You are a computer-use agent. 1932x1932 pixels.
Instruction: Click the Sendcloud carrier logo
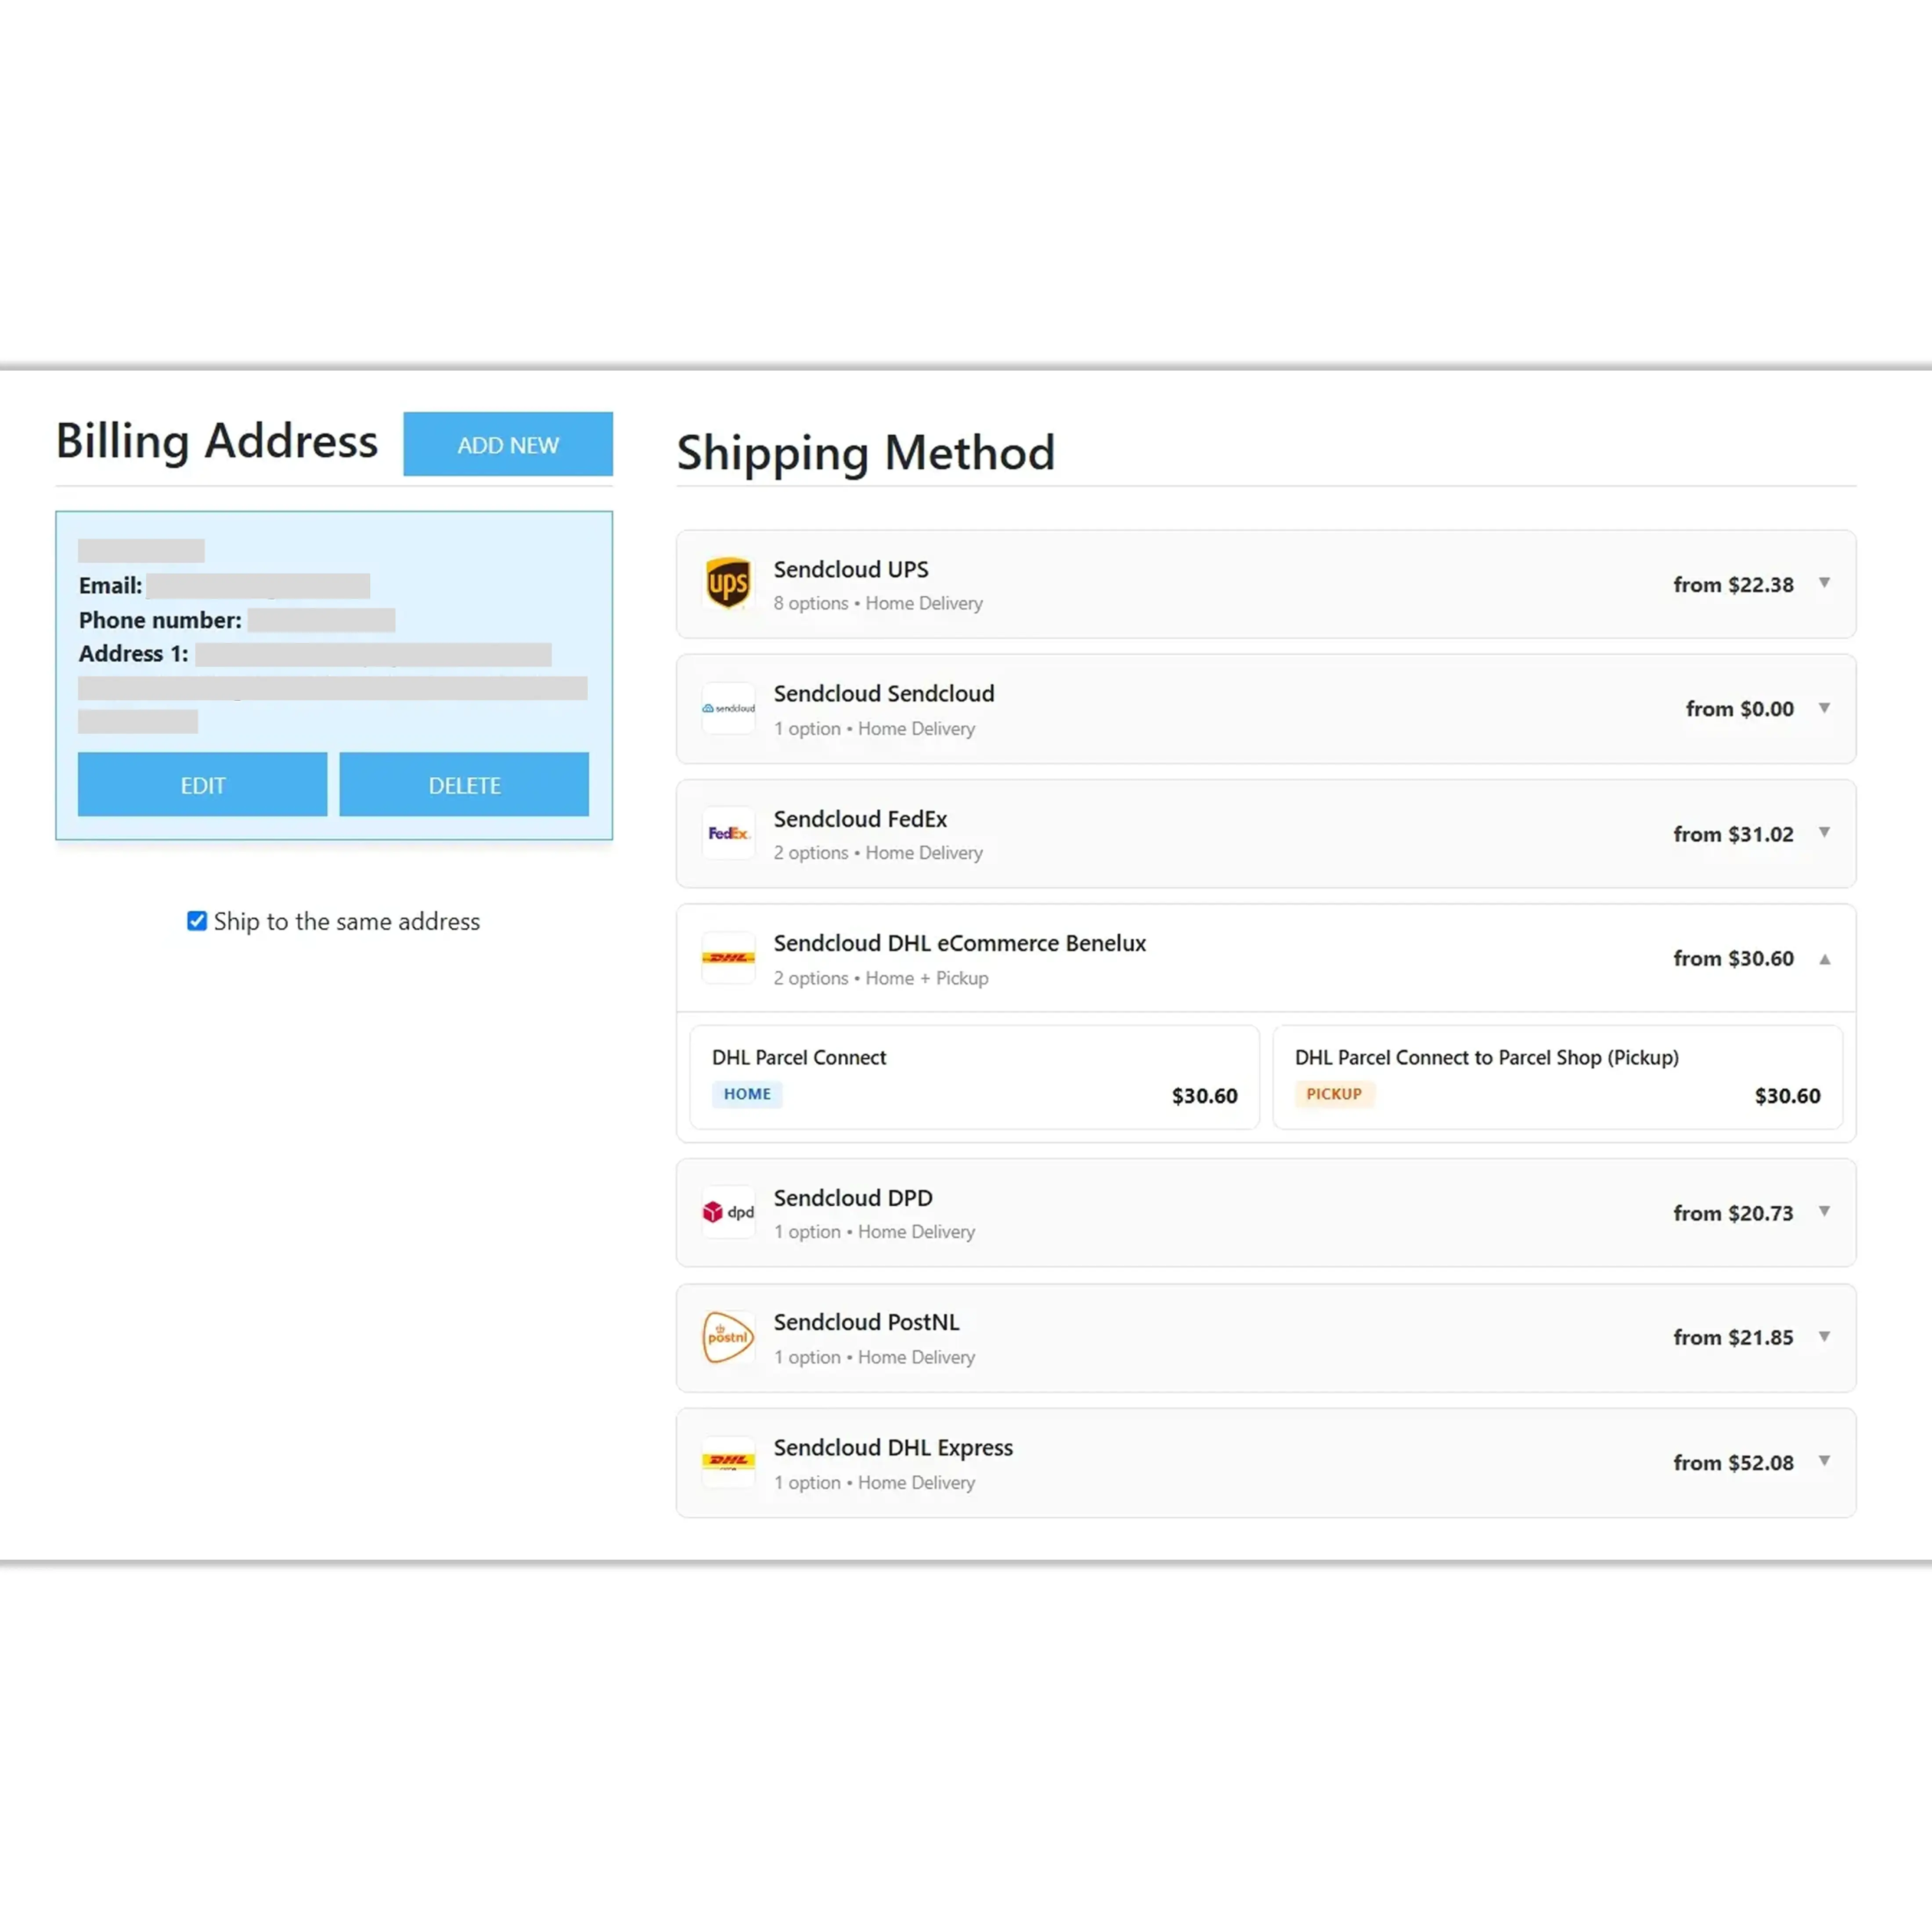tap(728, 708)
